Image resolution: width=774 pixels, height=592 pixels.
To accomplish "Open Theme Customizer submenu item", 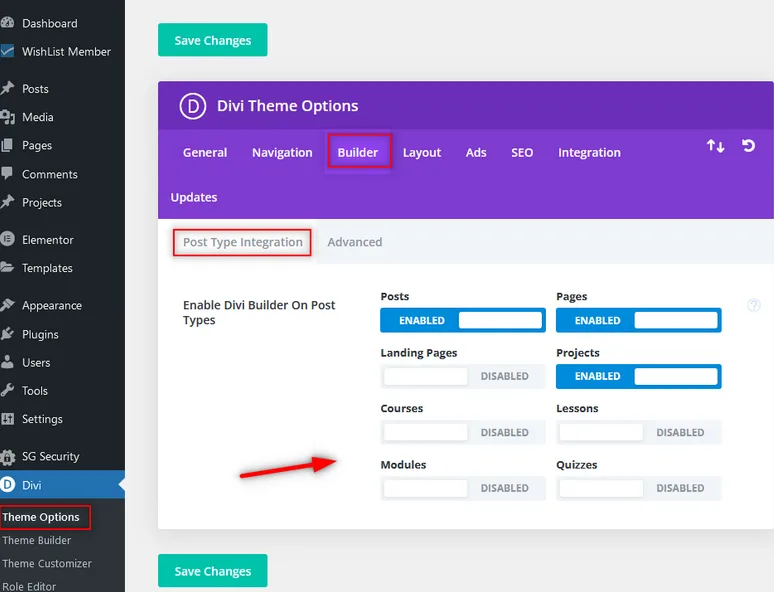I will (x=47, y=563).
